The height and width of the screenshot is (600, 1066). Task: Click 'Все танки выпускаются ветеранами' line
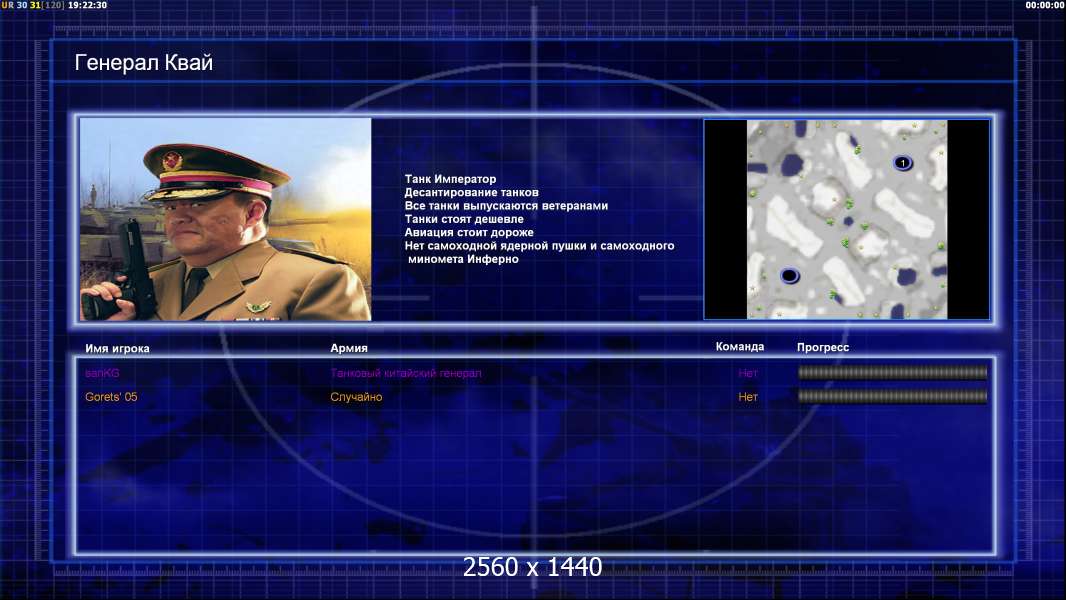click(506, 205)
